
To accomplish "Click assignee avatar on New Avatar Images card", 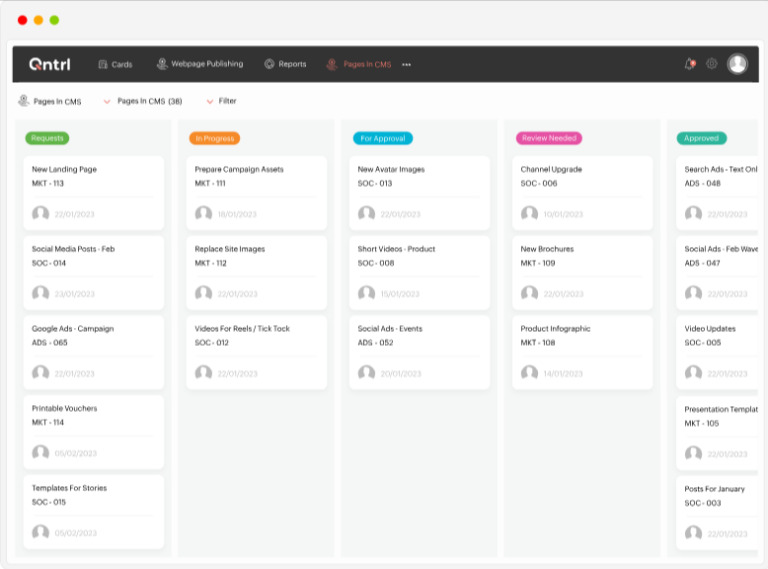I will tap(366, 213).
